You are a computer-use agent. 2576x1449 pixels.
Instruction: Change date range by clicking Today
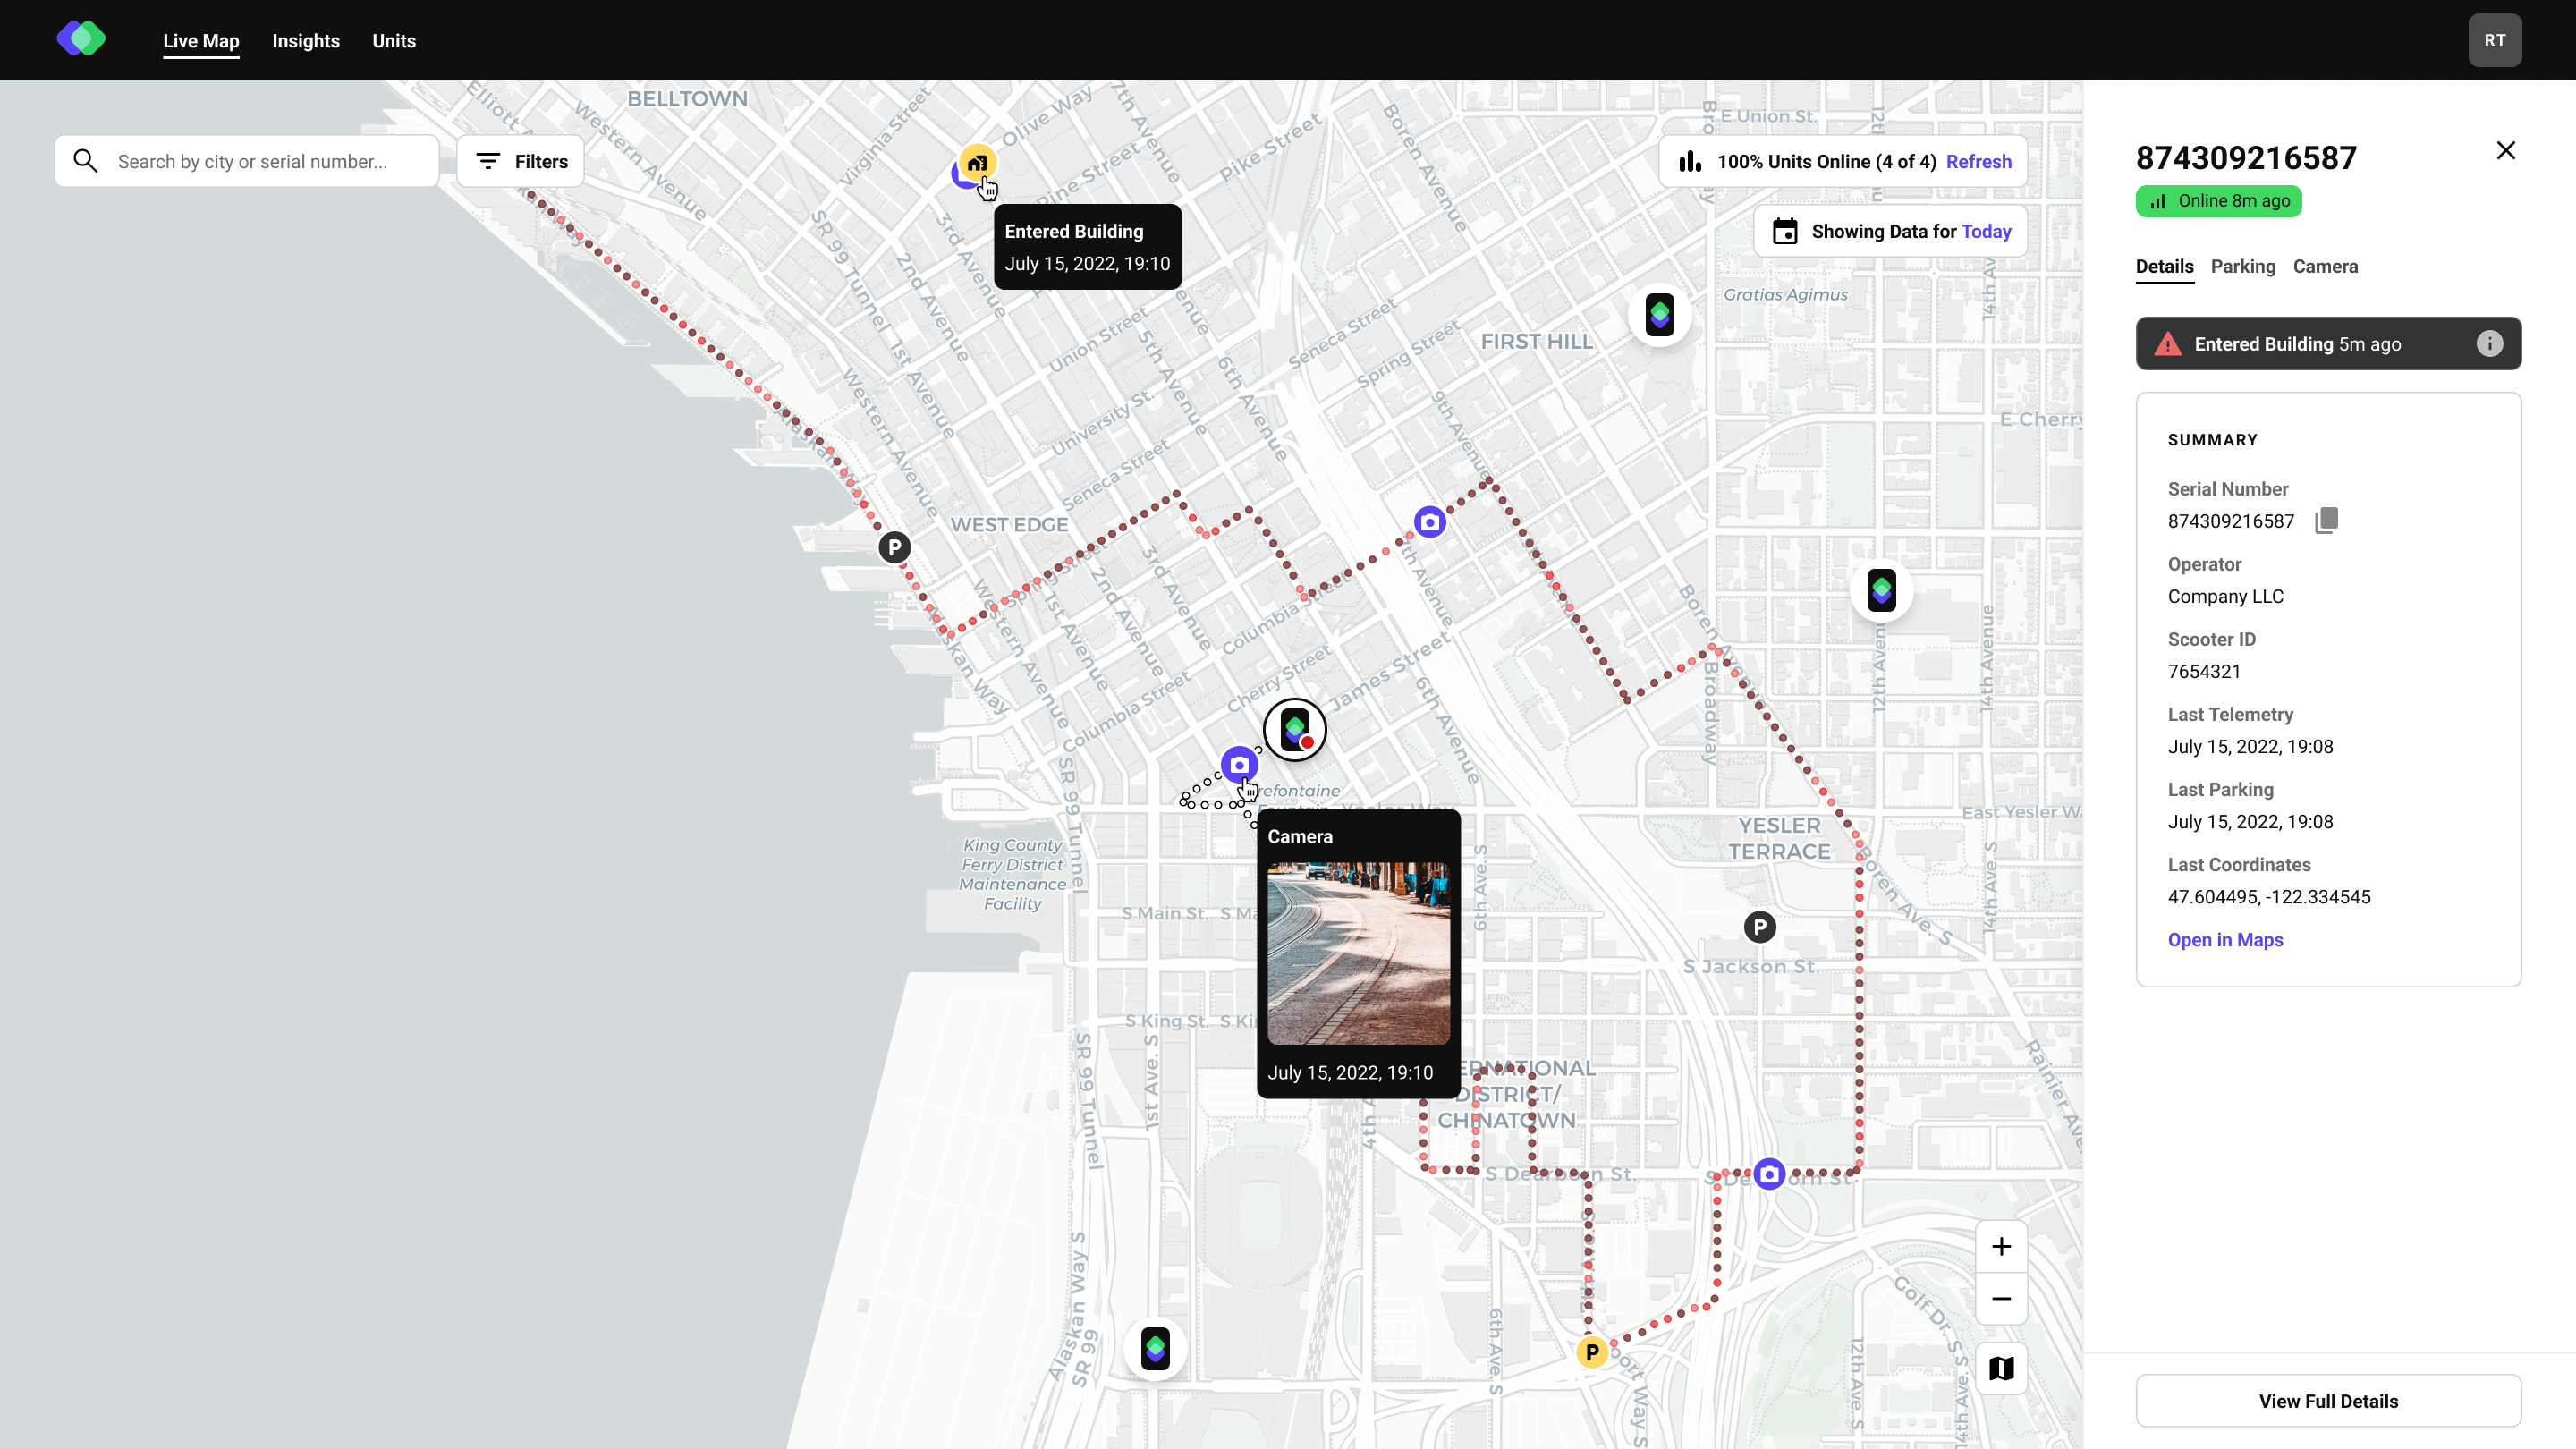tap(1986, 232)
